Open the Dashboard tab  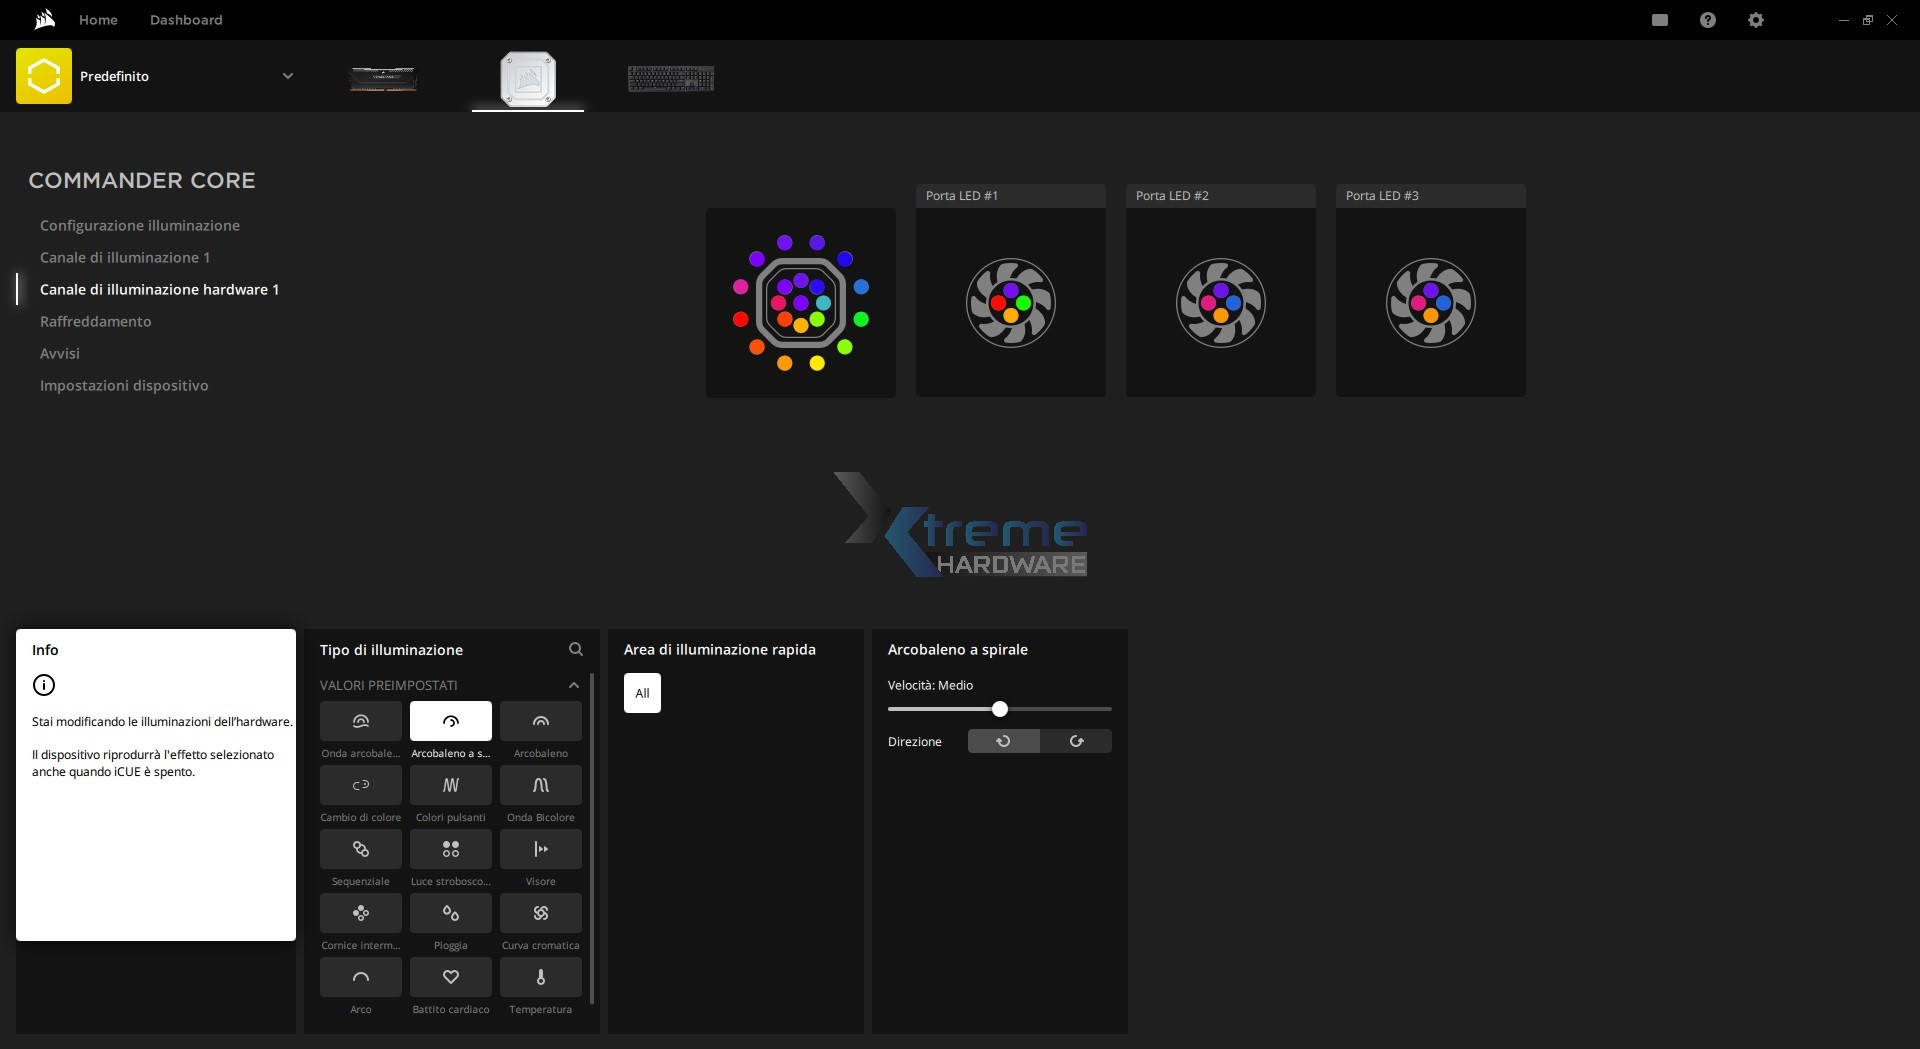[x=186, y=20]
